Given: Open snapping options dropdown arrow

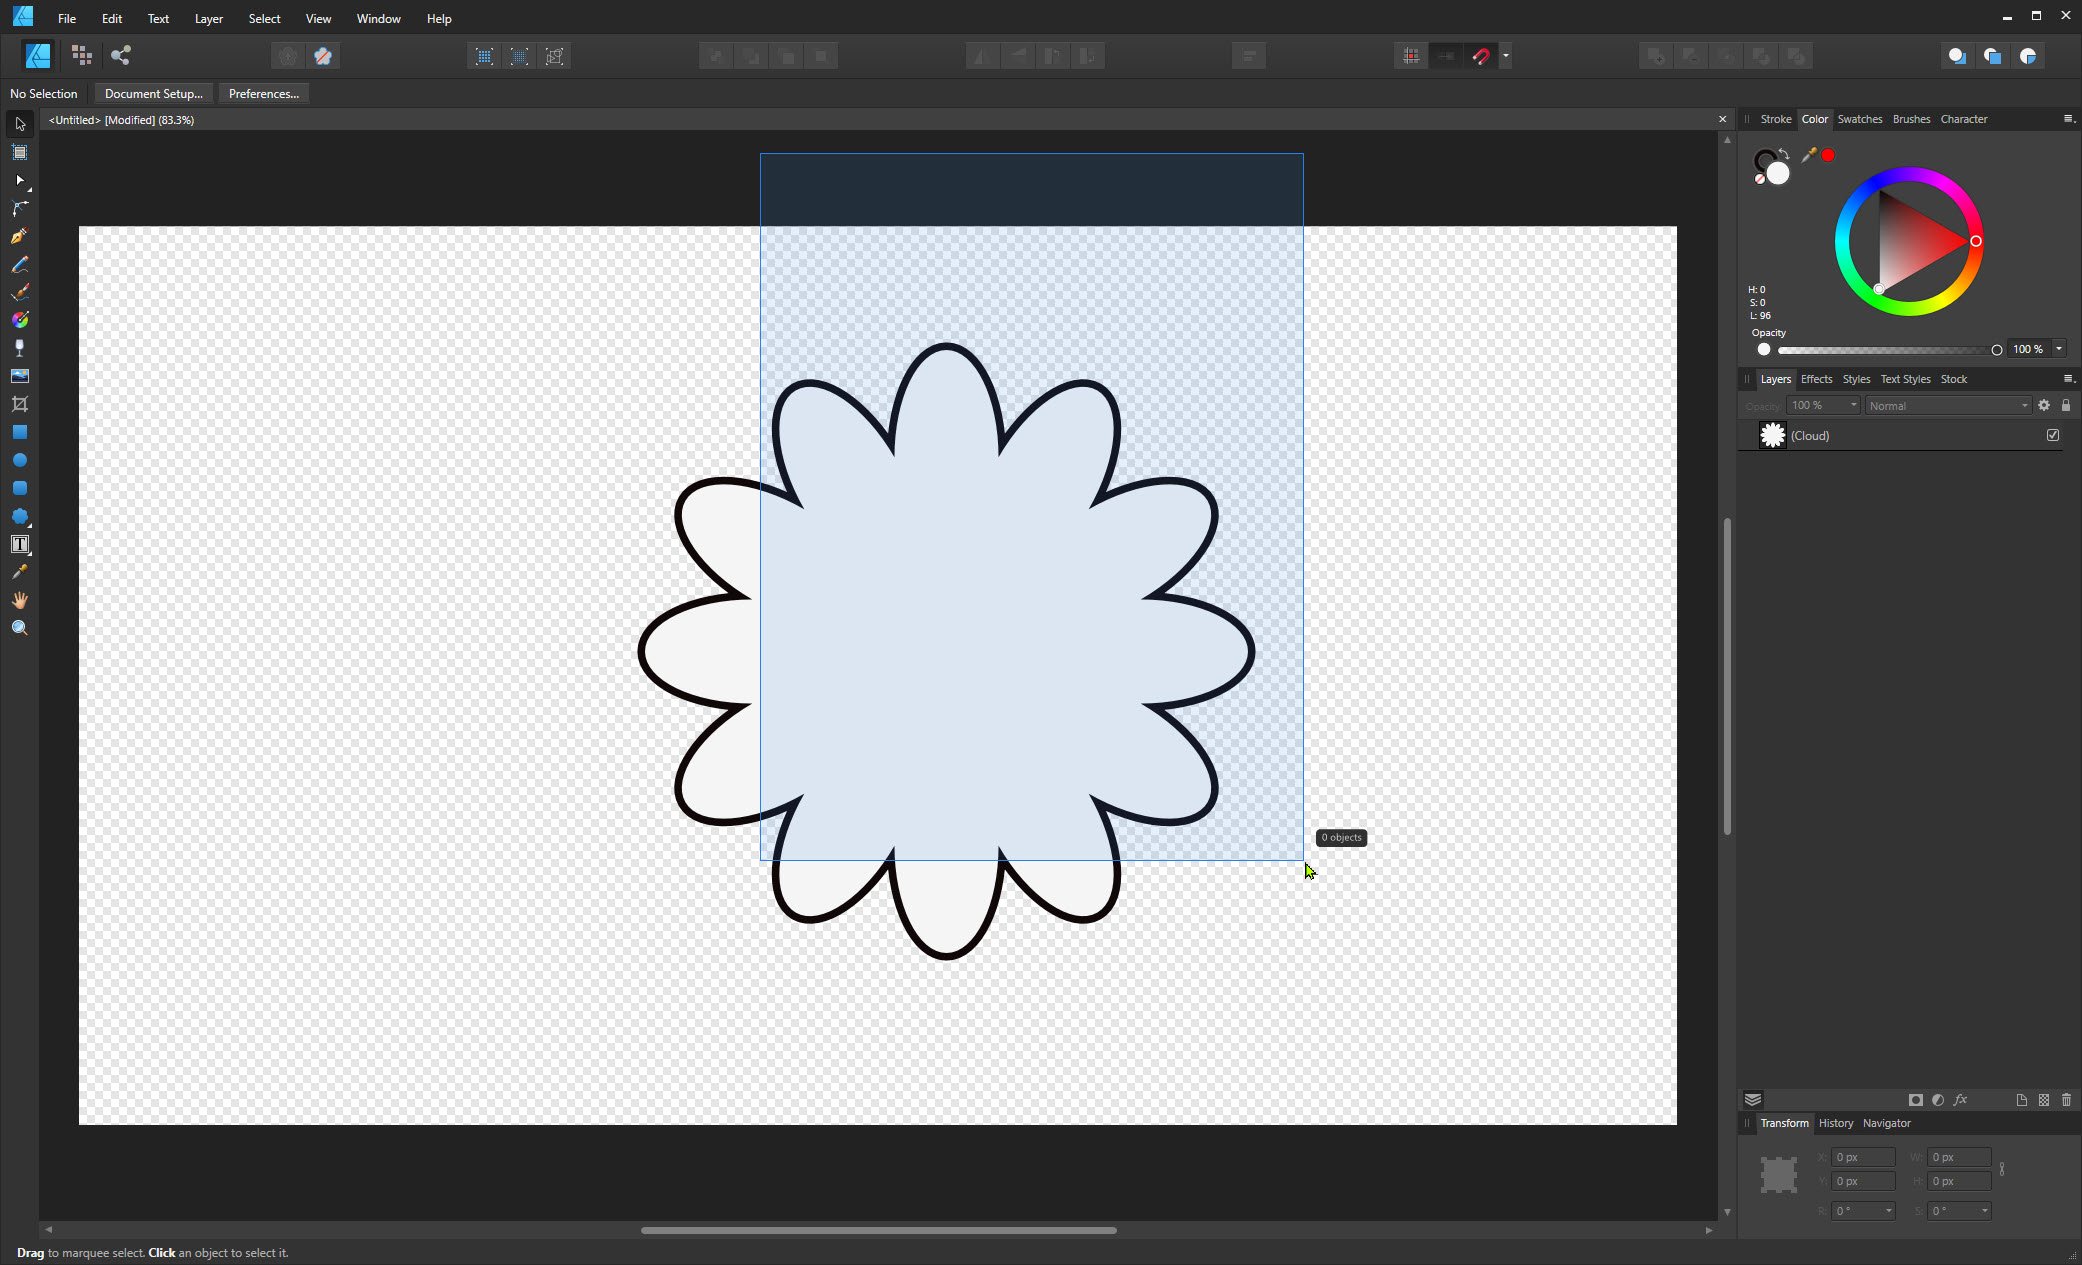Looking at the screenshot, I should click(x=1506, y=56).
